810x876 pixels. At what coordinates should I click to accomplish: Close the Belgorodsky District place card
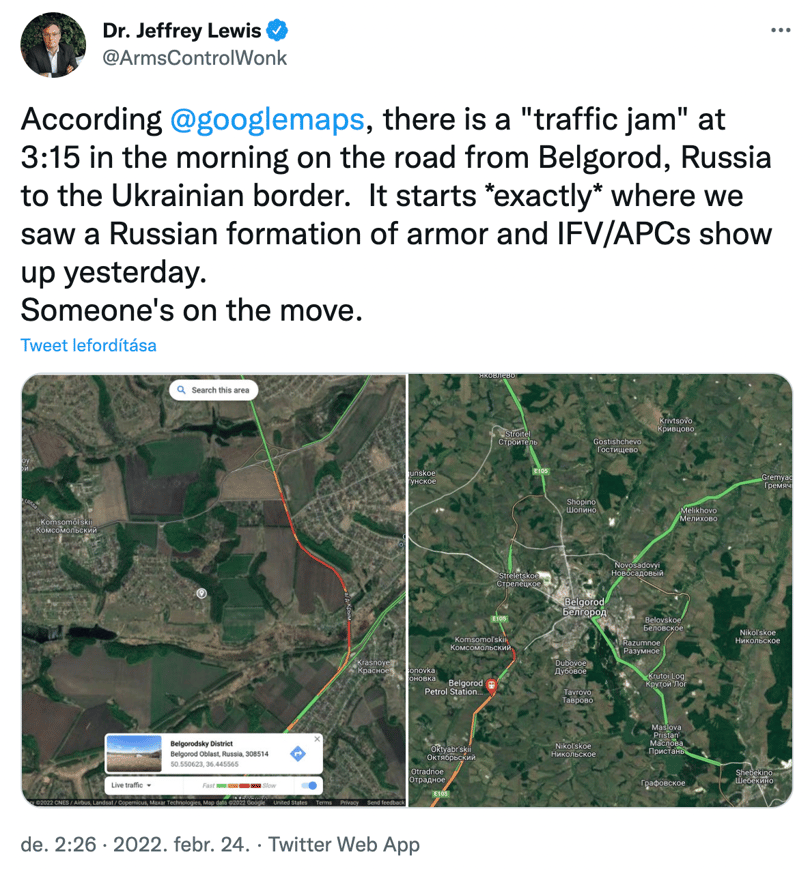(317, 739)
